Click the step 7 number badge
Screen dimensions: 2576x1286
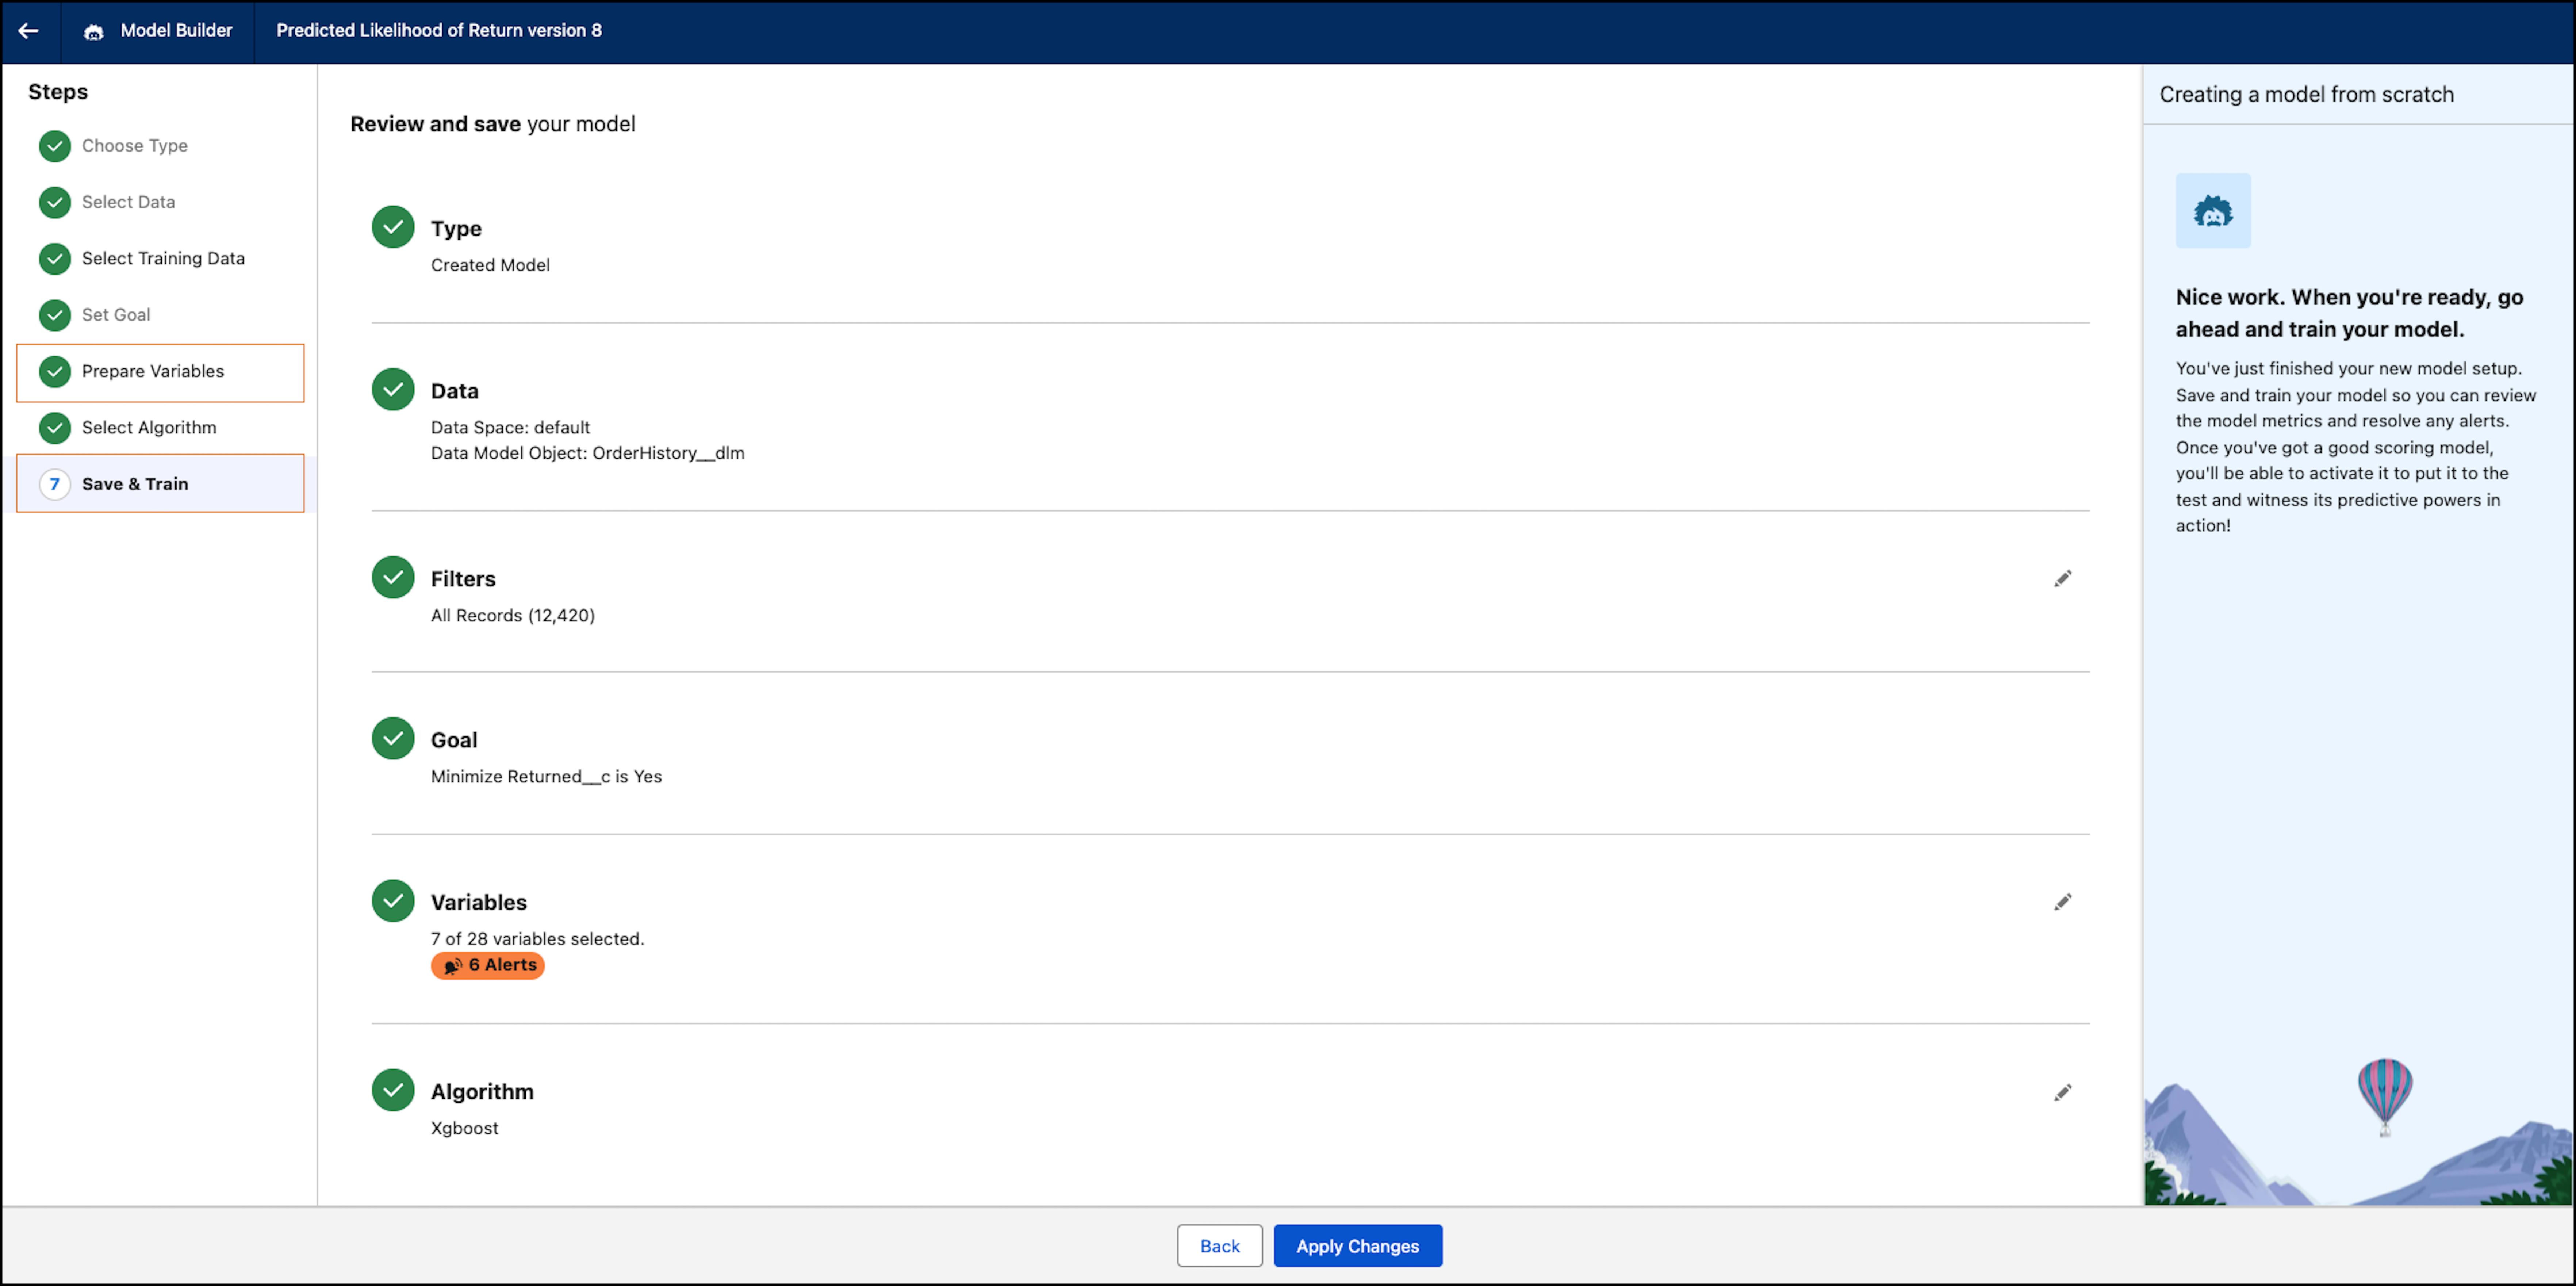(55, 484)
